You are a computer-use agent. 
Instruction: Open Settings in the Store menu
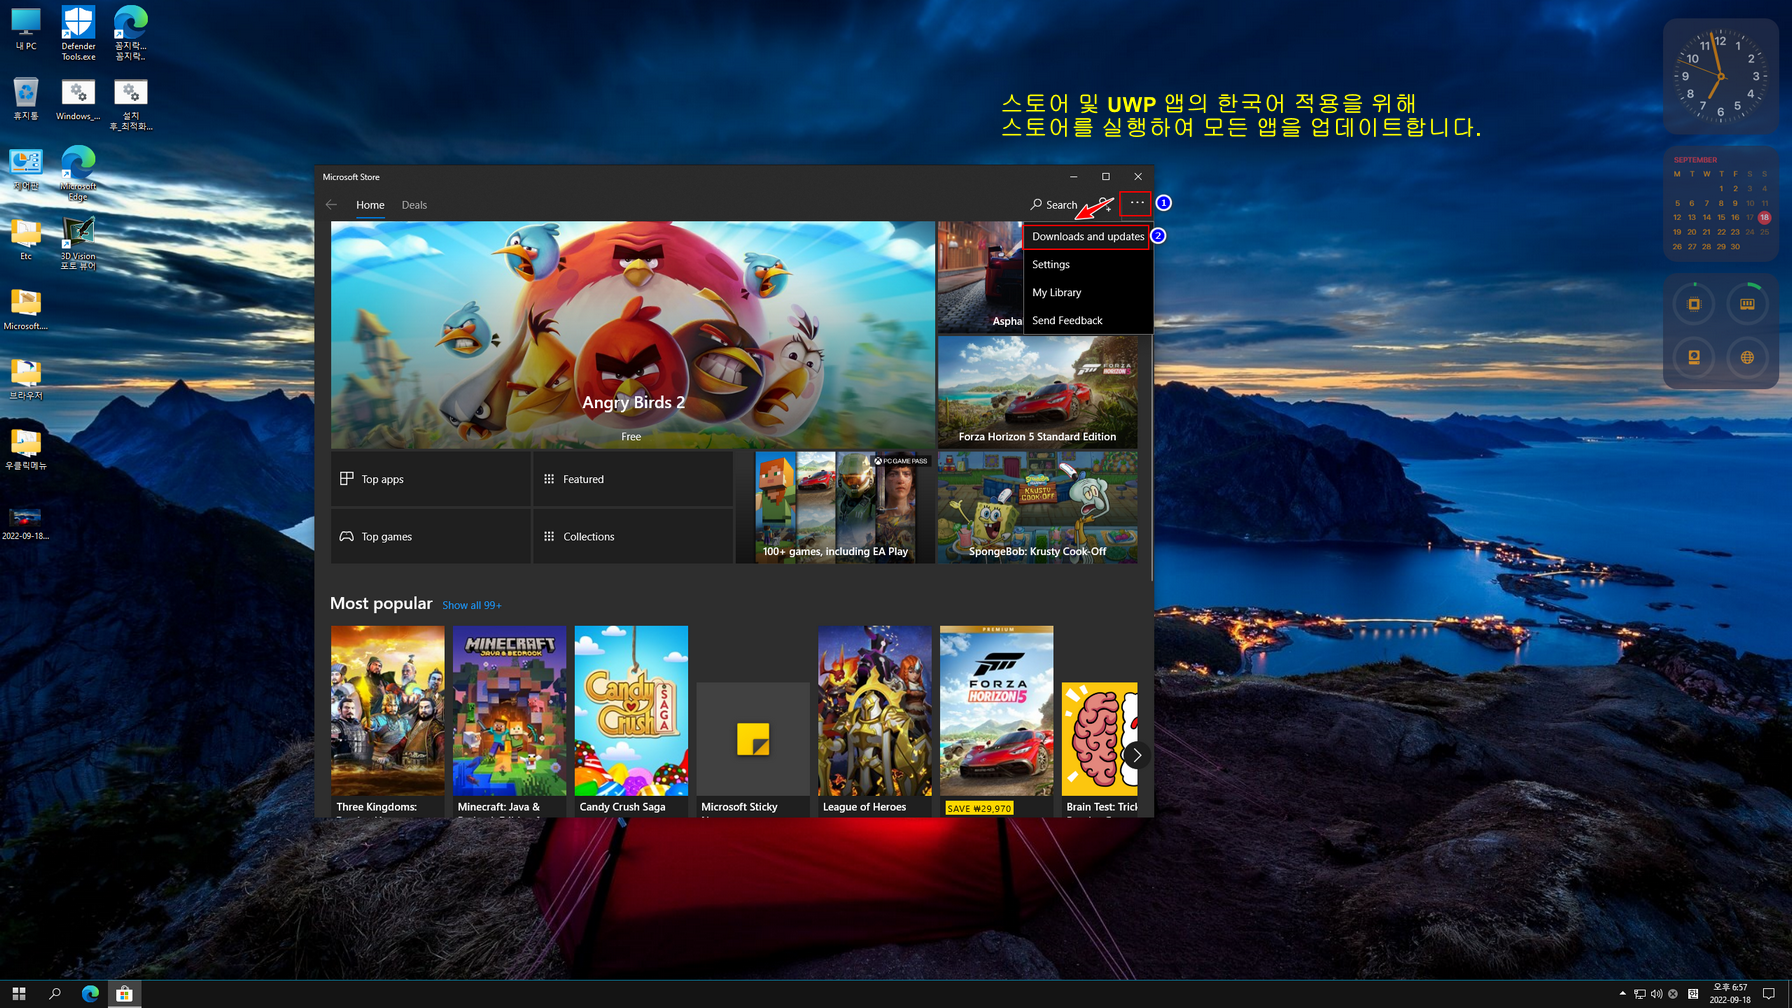1087,265
